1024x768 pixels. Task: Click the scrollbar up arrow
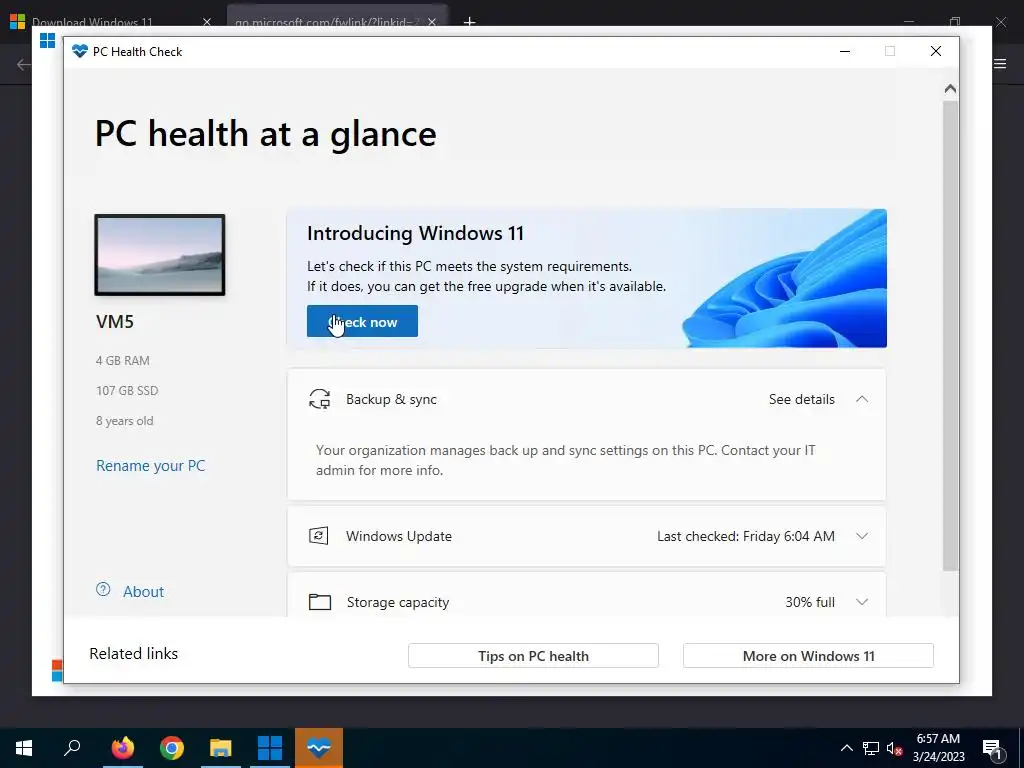click(x=951, y=89)
